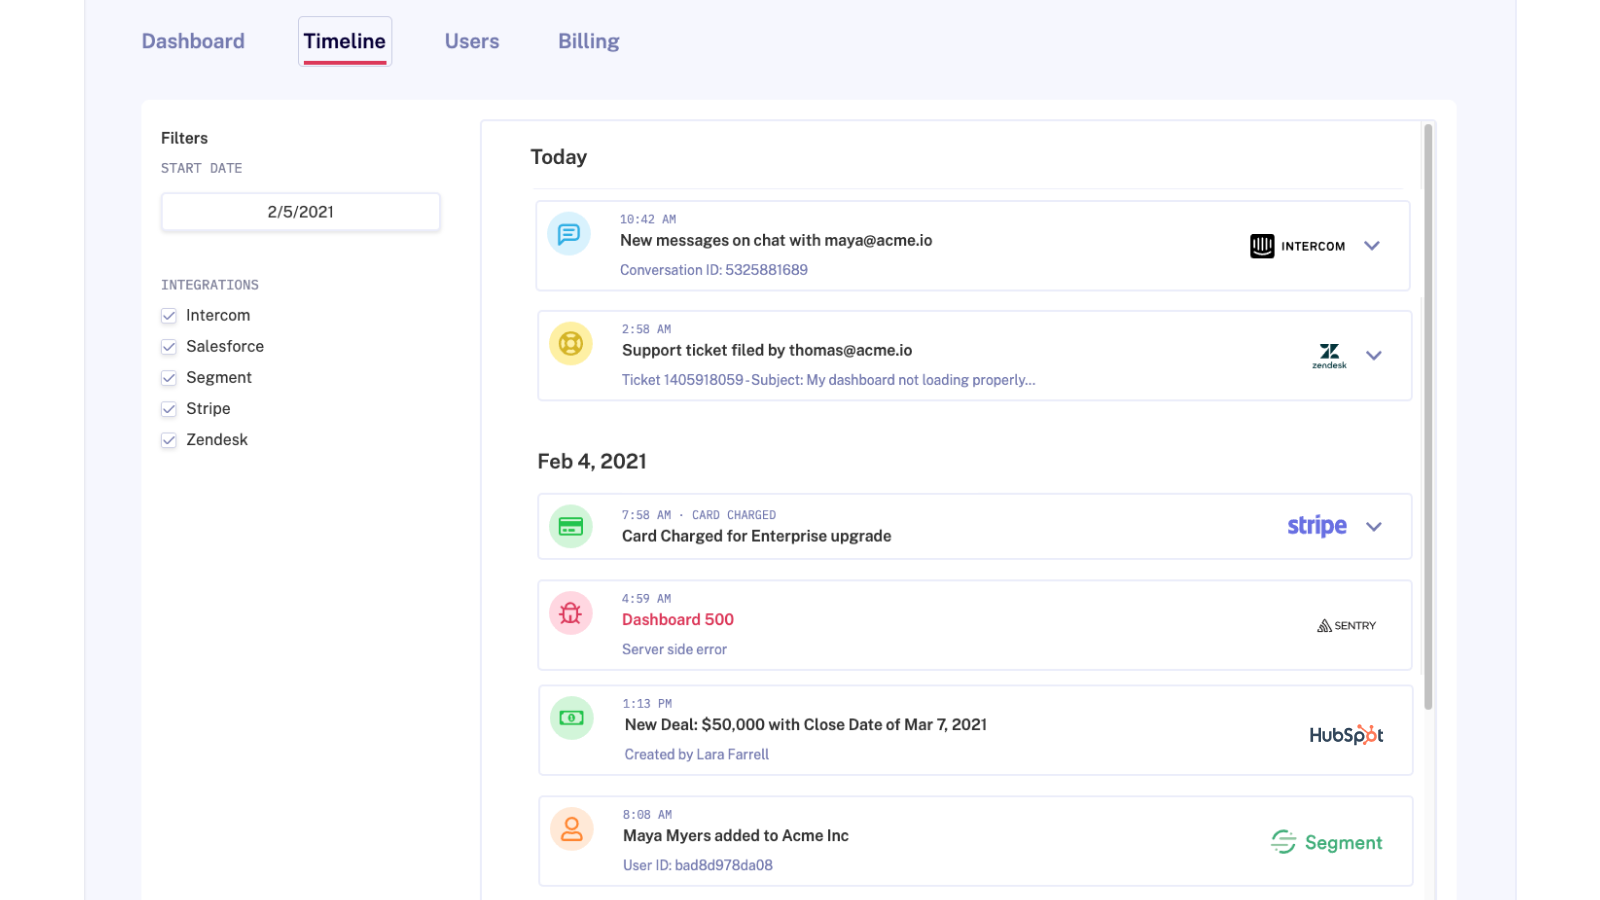The width and height of the screenshot is (1600, 900).
Task: Click the Zendesk logo
Action: point(1329,356)
